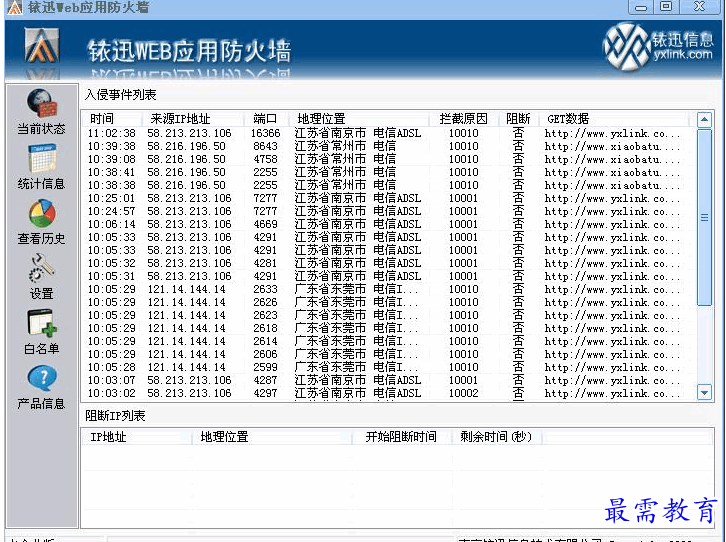Maximize the firewall window

coord(666,6)
